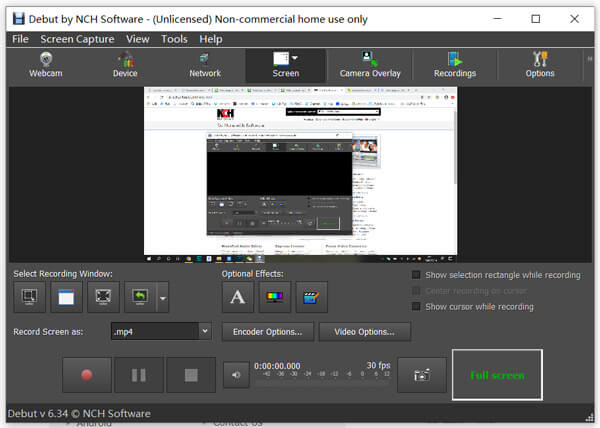Take a snapshot with the camera icon
This screenshot has width=600, height=428.
tap(422, 375)
